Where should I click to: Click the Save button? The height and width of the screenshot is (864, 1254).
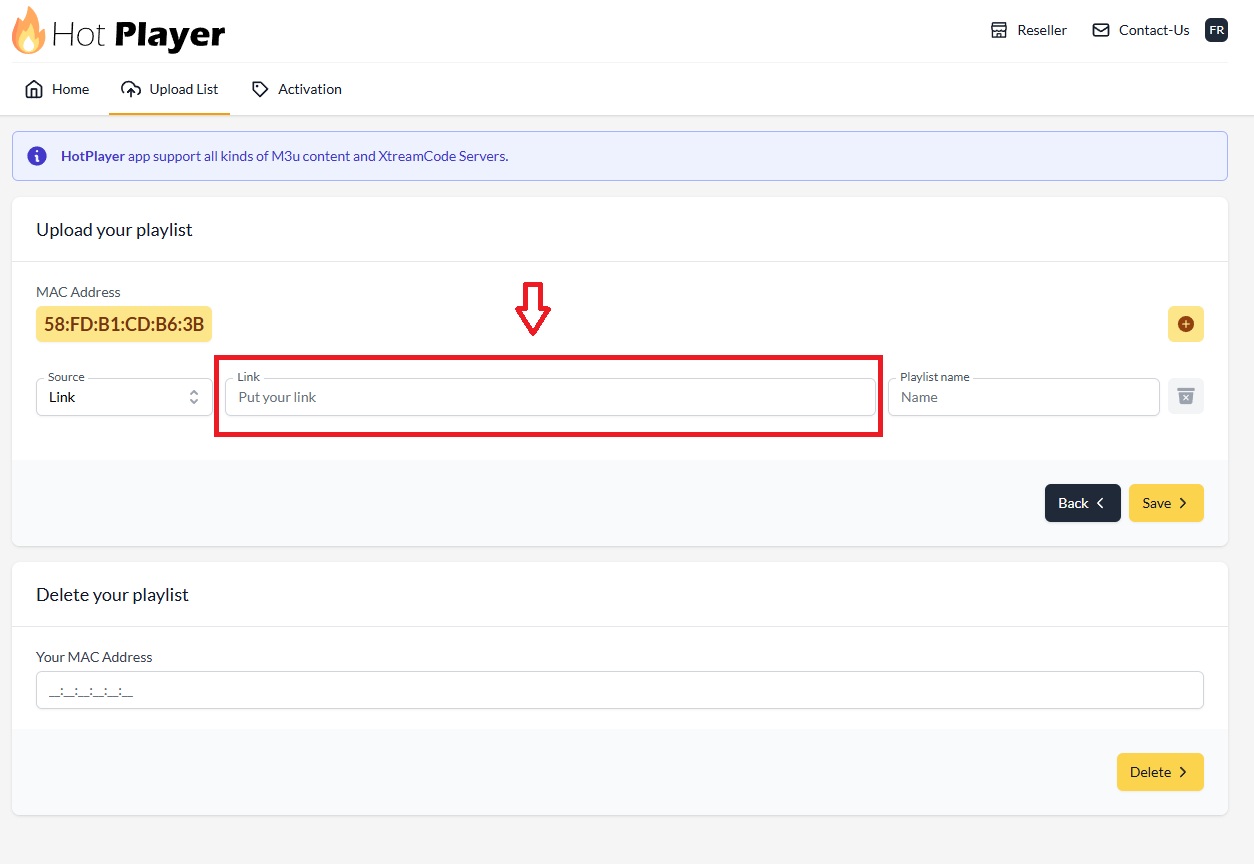[1166, 503]
